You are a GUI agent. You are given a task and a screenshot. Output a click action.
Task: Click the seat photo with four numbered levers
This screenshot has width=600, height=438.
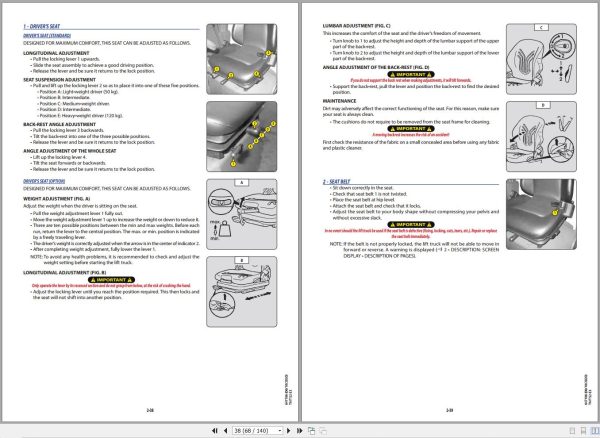(x=242, y=59)
